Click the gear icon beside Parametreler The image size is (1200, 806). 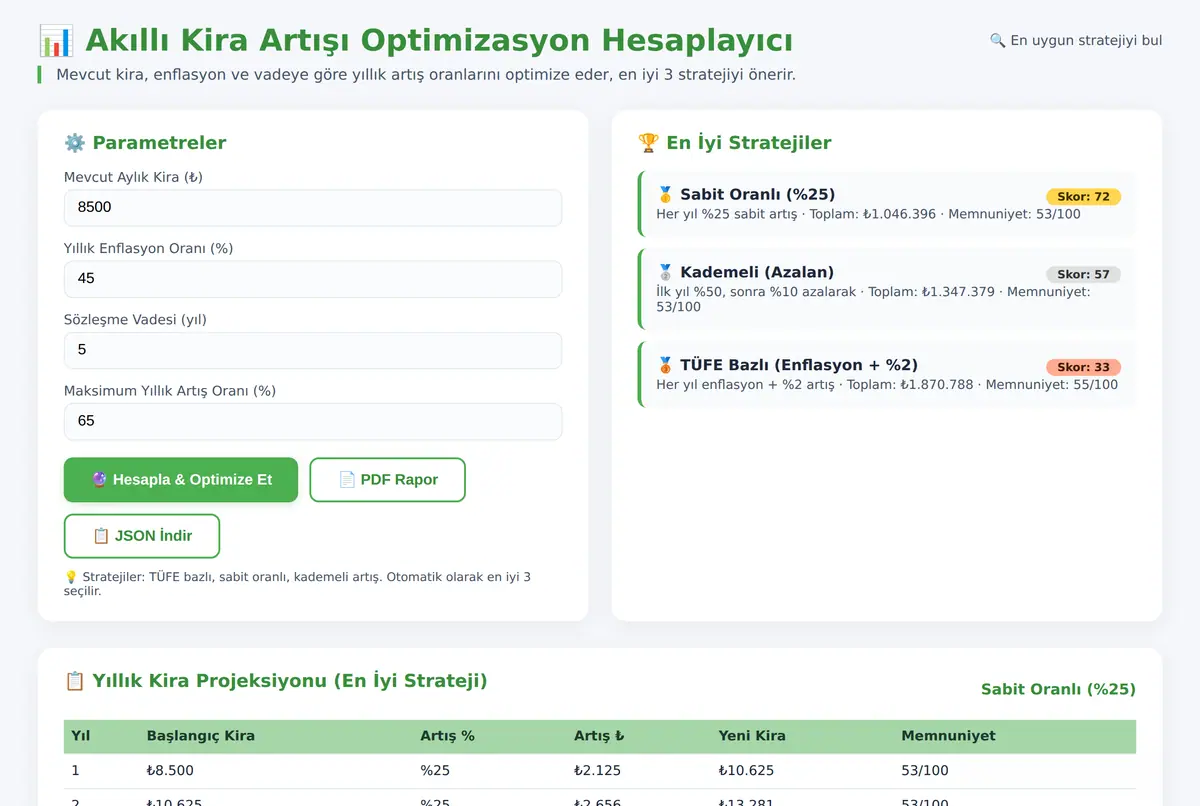click(x=74, y=143)
